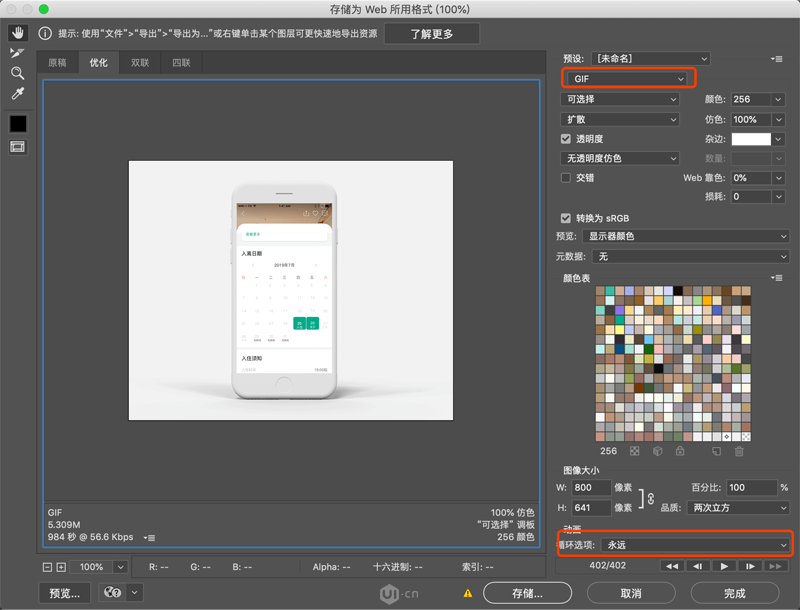The height and width of the screenshot is (610, 800).
Task: Click the first color table swatch
Action: 600,291
